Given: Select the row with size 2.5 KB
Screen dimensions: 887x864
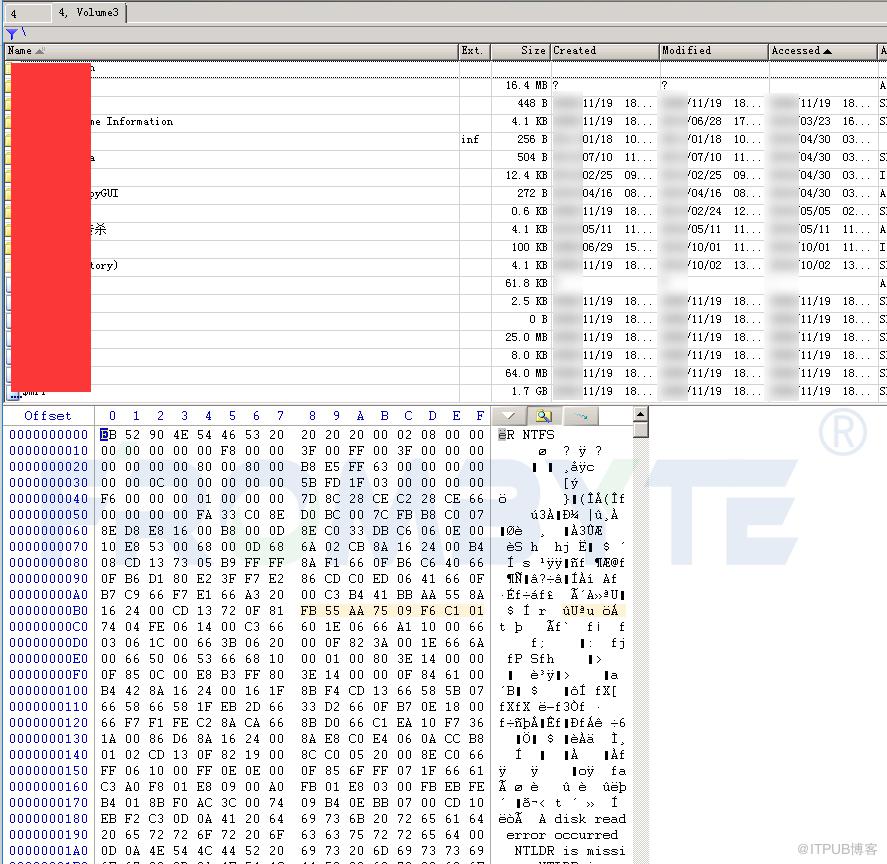Looking at the screenshot, I should 445,302.
